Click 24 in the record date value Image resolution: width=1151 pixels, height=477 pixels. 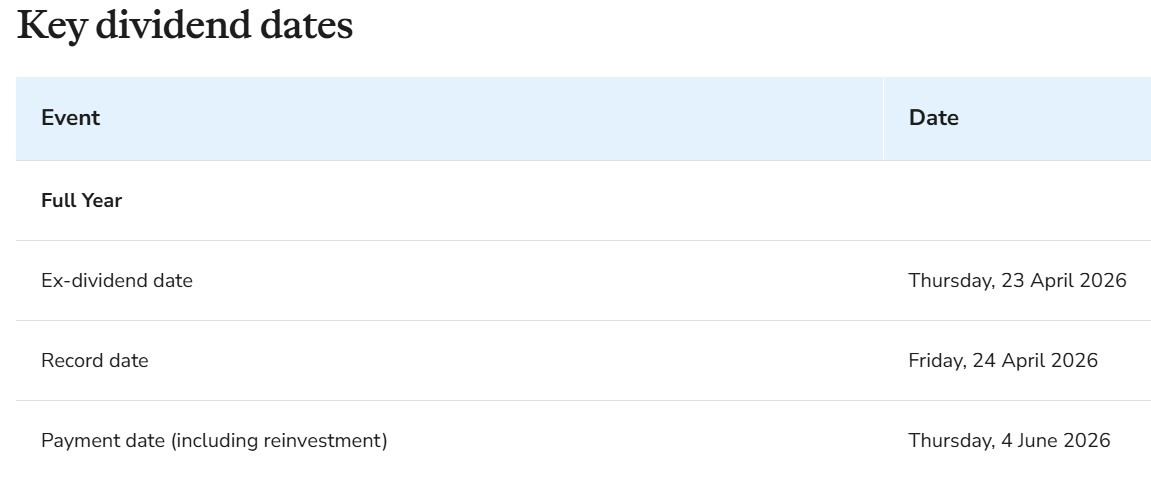click(983, 361)
